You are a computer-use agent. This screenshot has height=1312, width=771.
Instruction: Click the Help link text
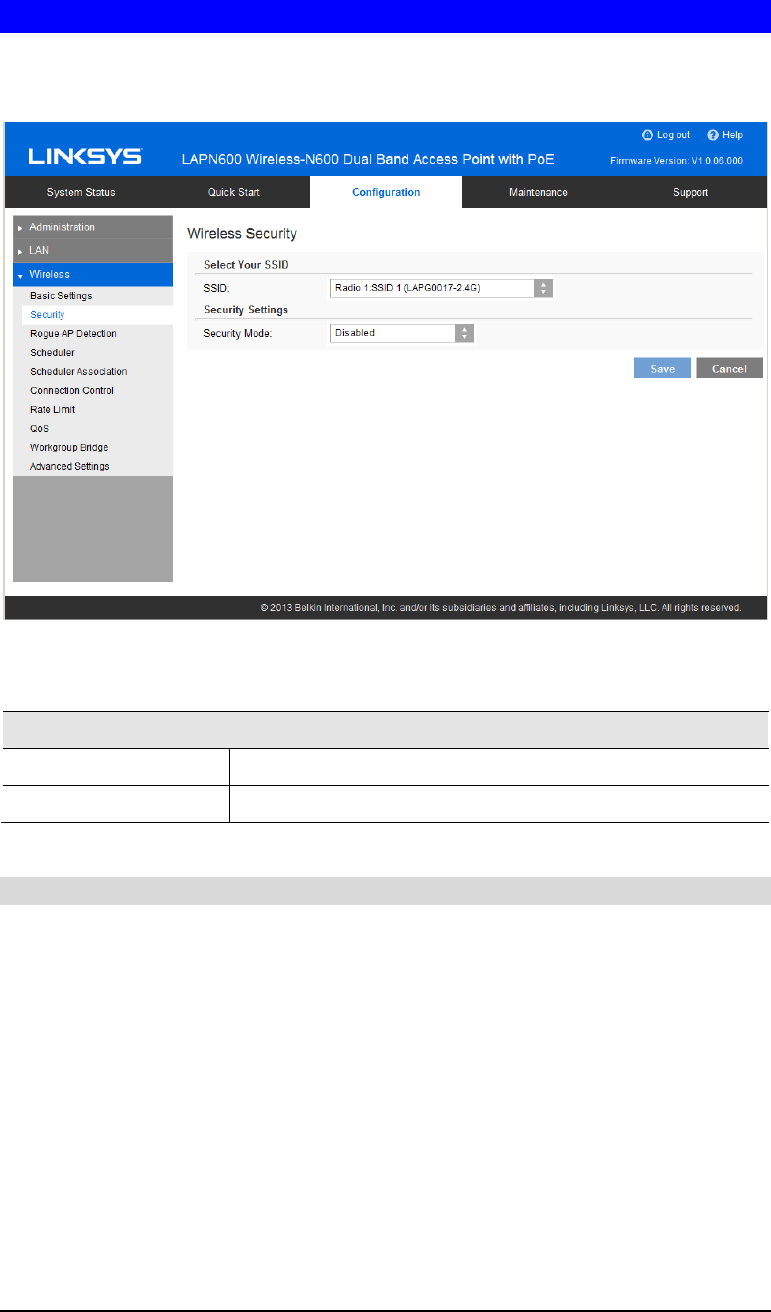(733, 135)
